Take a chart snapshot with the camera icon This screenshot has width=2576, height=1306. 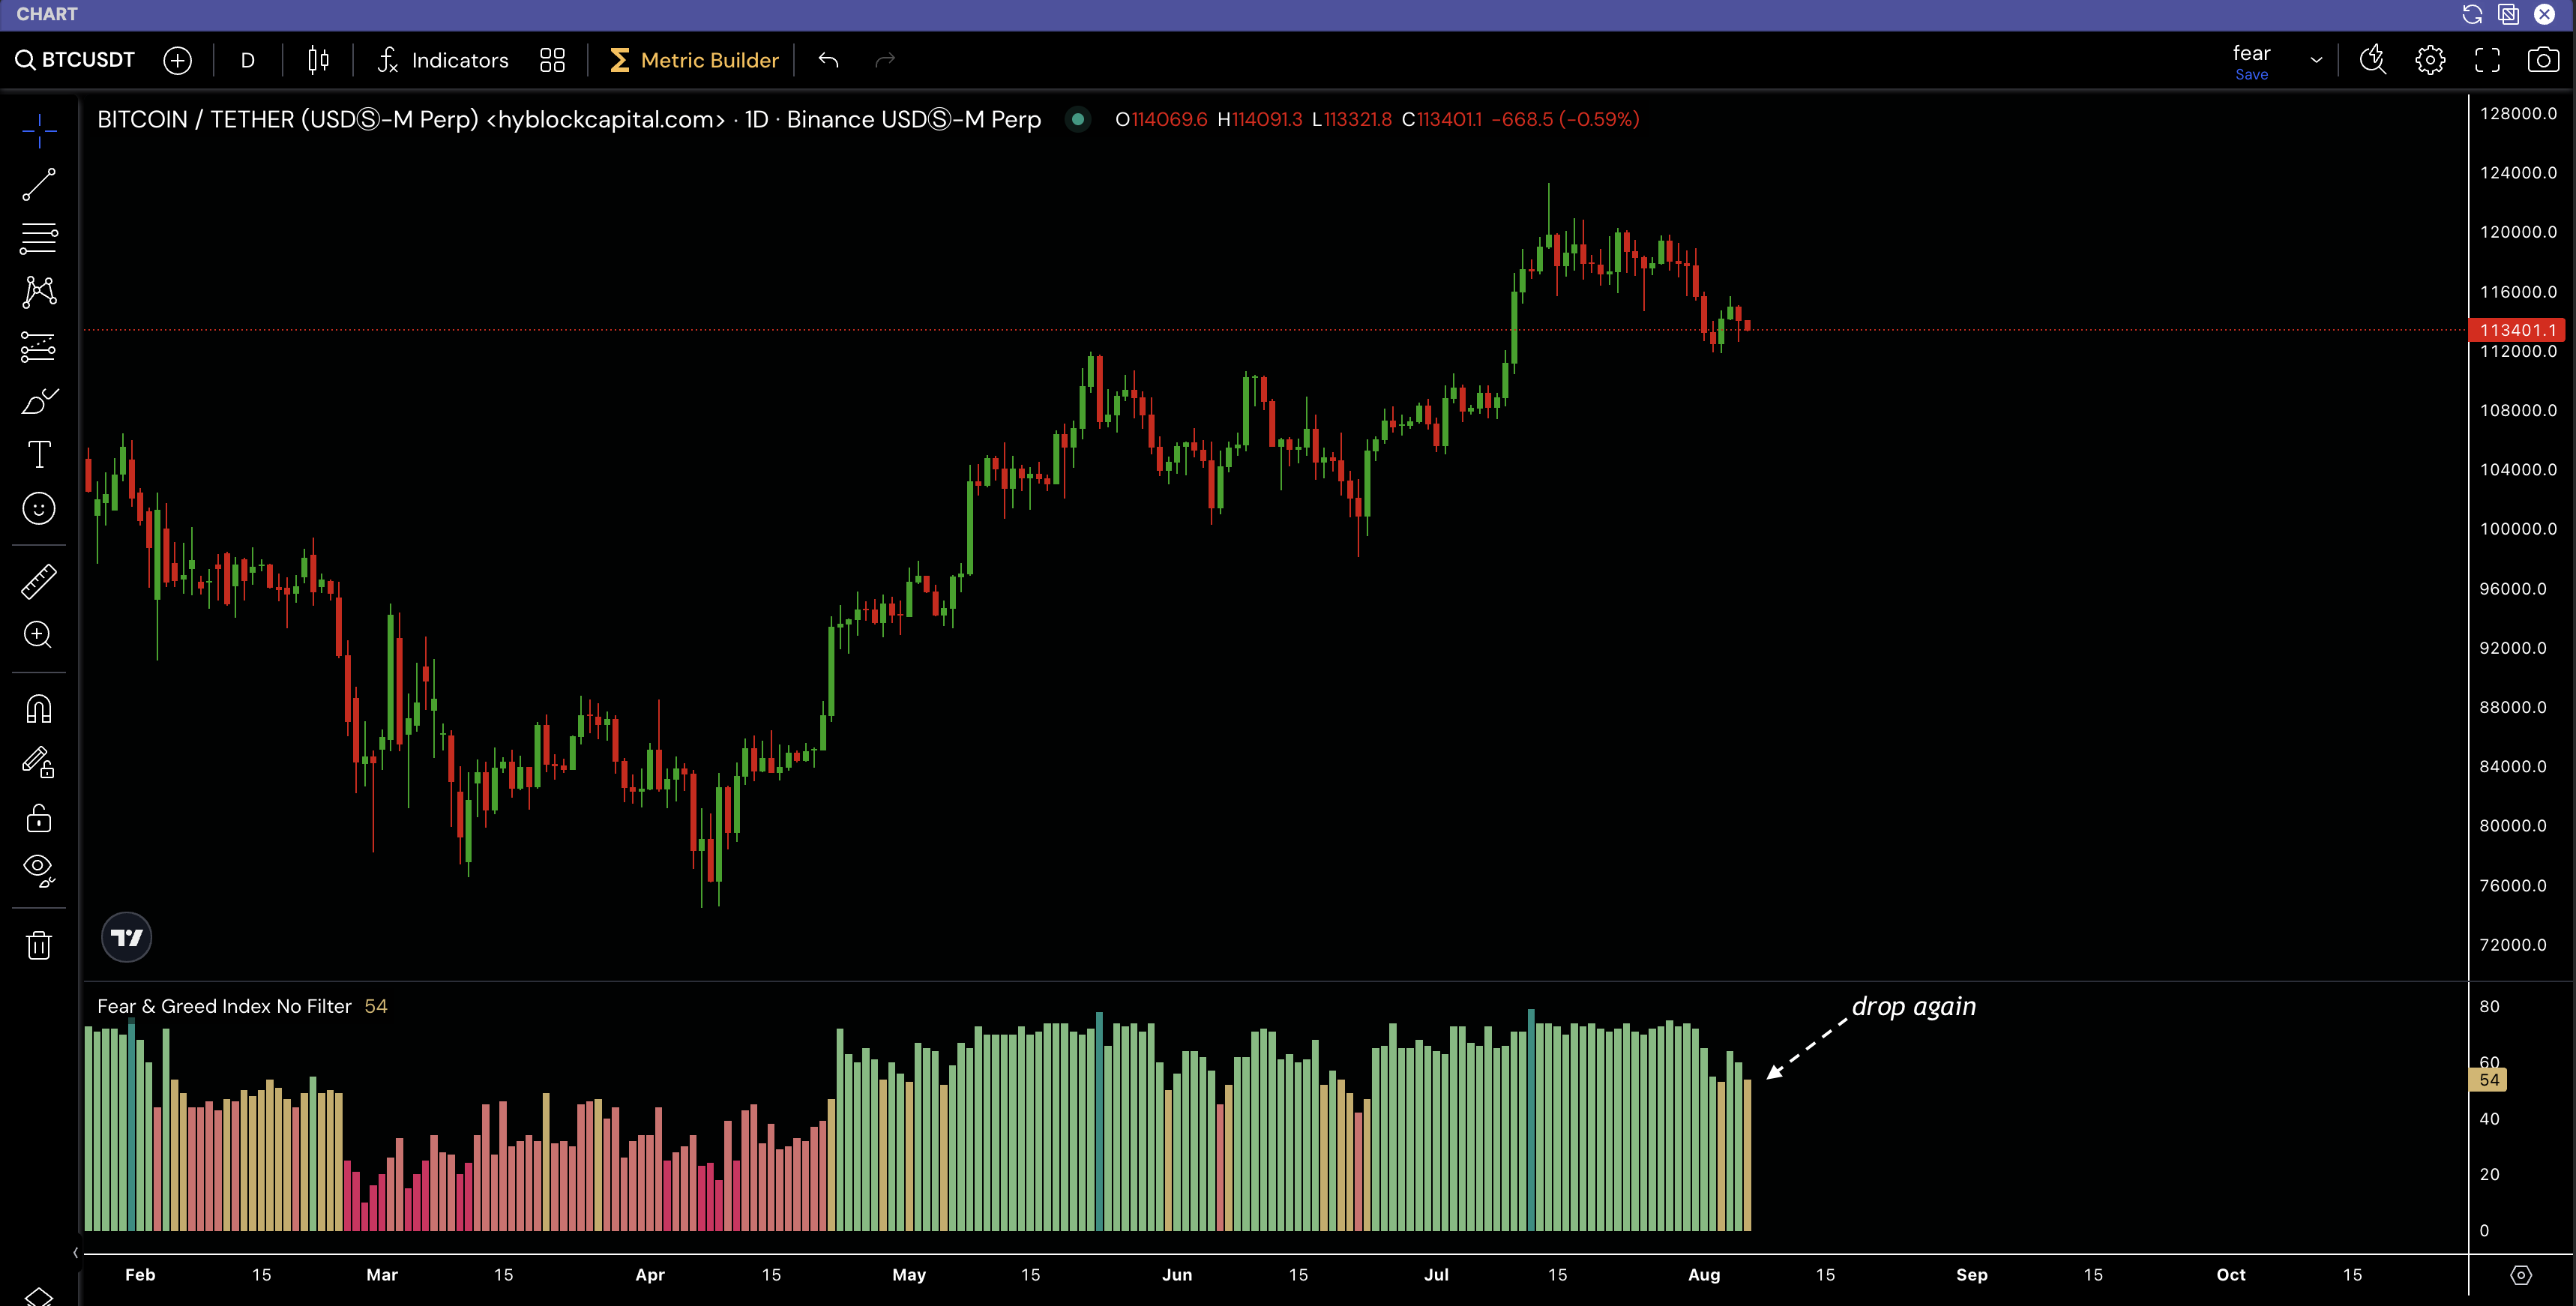coord(2545,59)
